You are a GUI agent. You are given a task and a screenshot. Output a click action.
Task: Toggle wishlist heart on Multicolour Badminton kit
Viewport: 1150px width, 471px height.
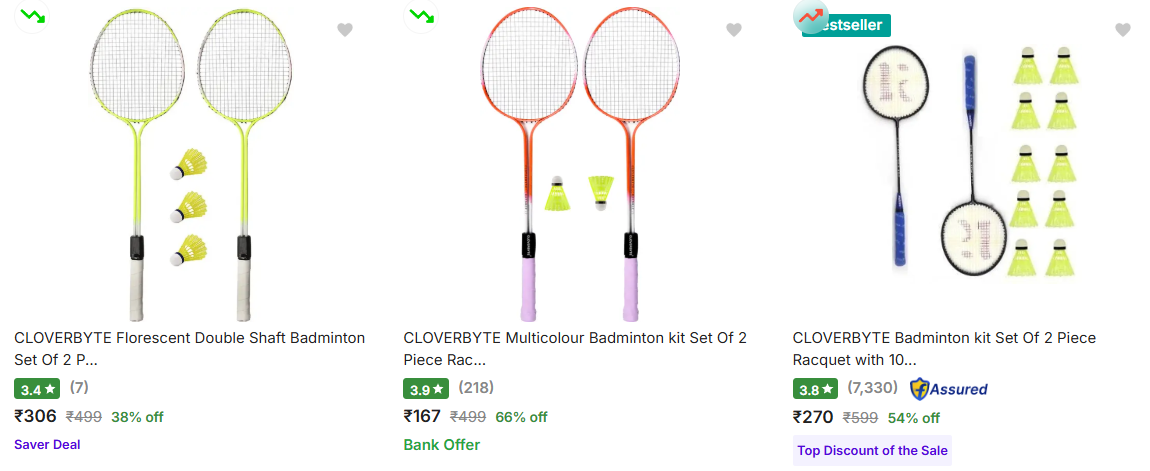pos(734,30)
